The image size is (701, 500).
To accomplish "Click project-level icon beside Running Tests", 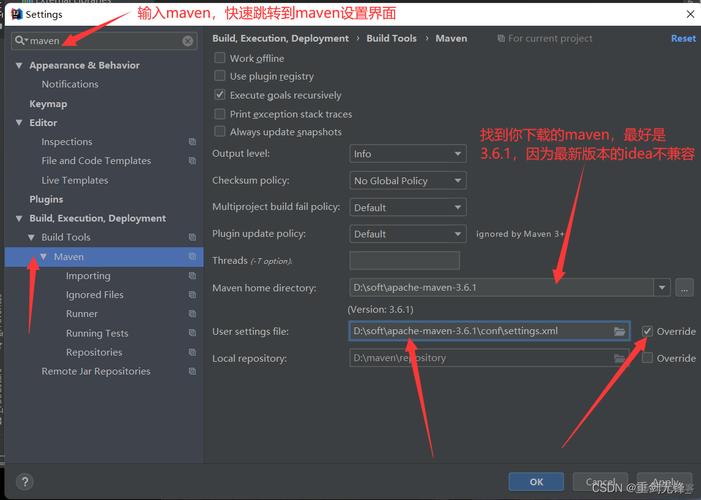I will click(192, 333).
